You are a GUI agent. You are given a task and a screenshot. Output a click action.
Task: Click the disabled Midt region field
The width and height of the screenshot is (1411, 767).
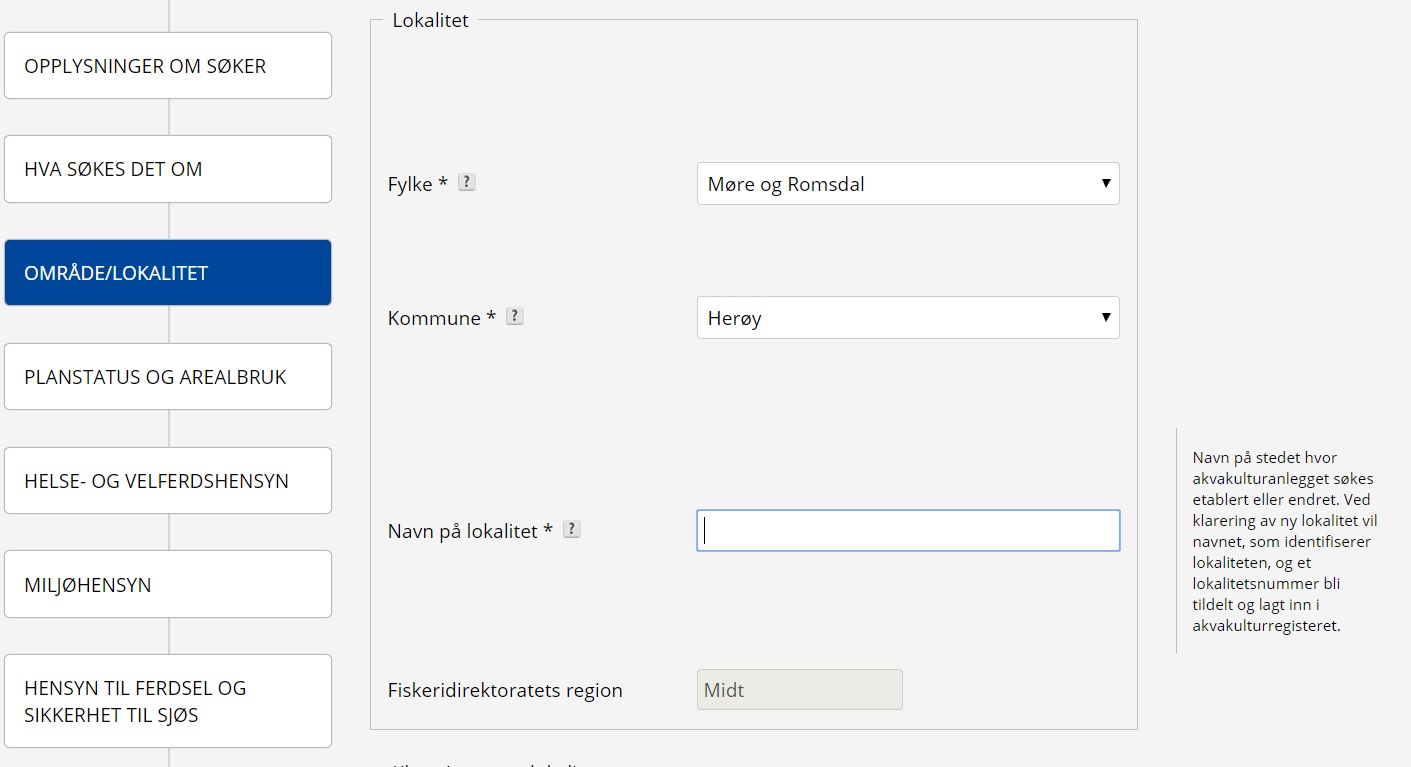pos(799,690)
